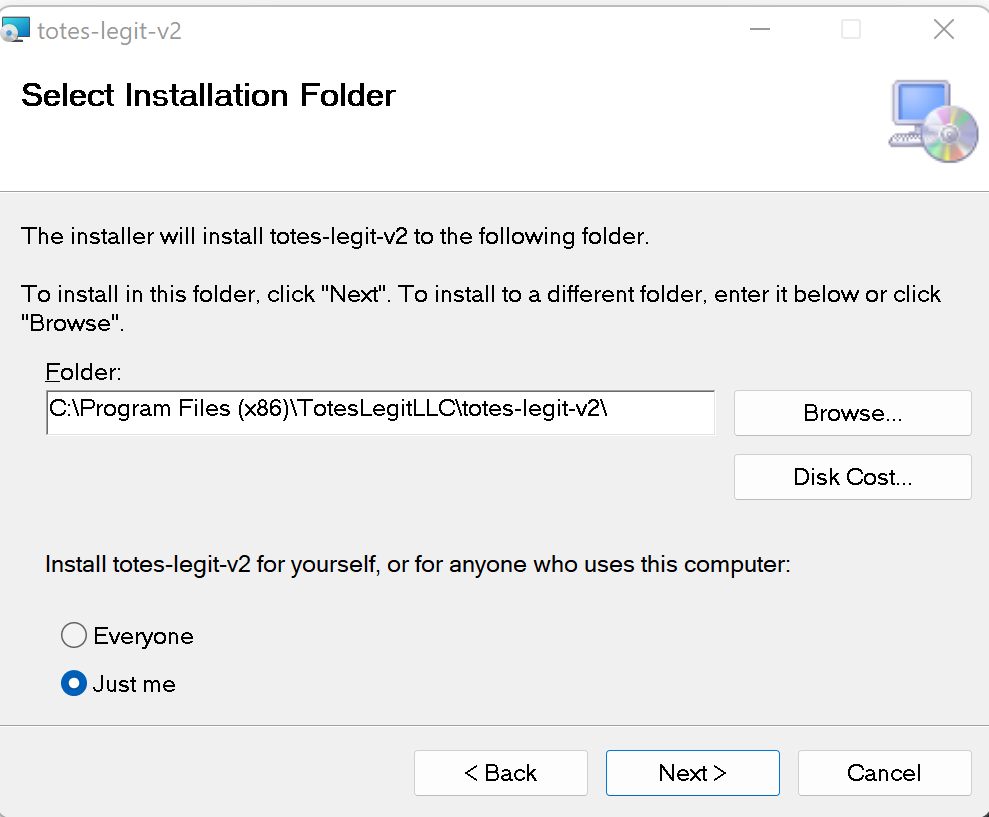Click the computer and CD graphic
The image size is (989, 817).
(x=932, y=122)
